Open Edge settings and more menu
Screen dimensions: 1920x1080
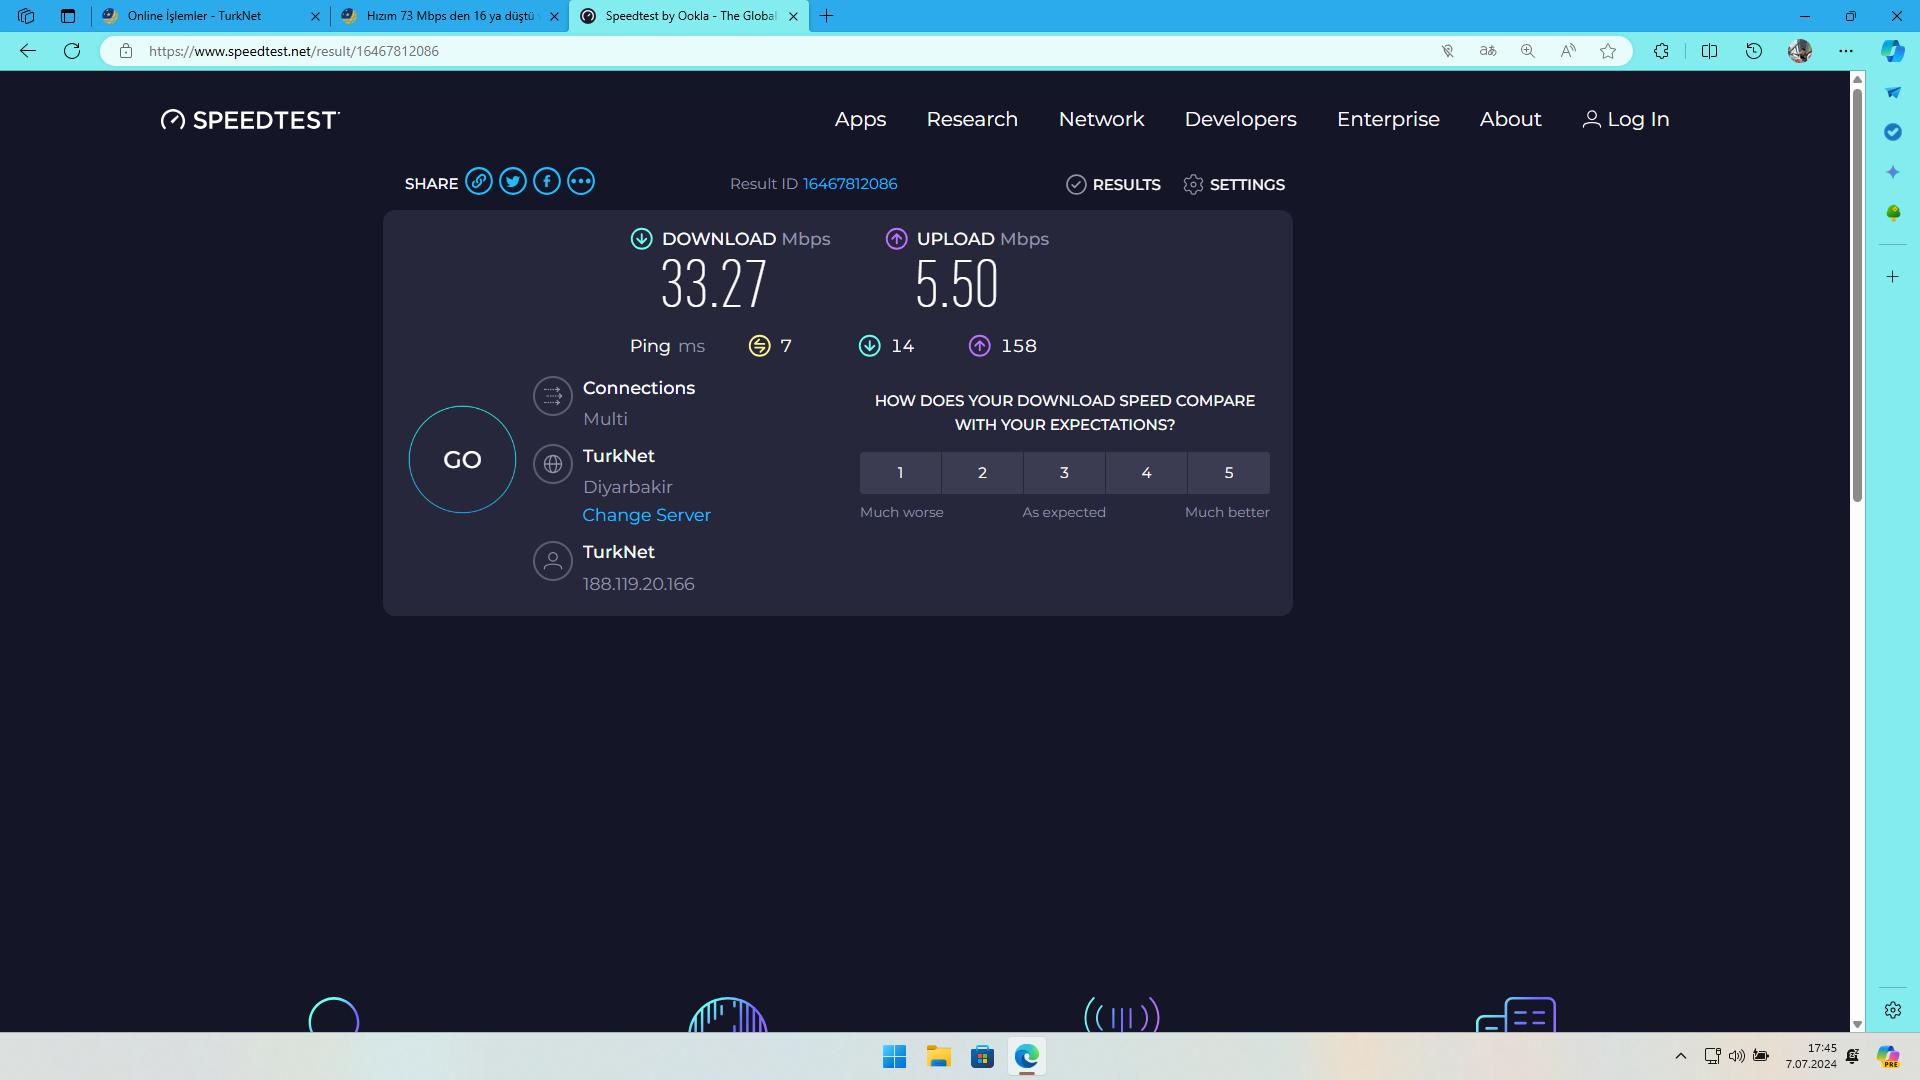pos(1846,51)
